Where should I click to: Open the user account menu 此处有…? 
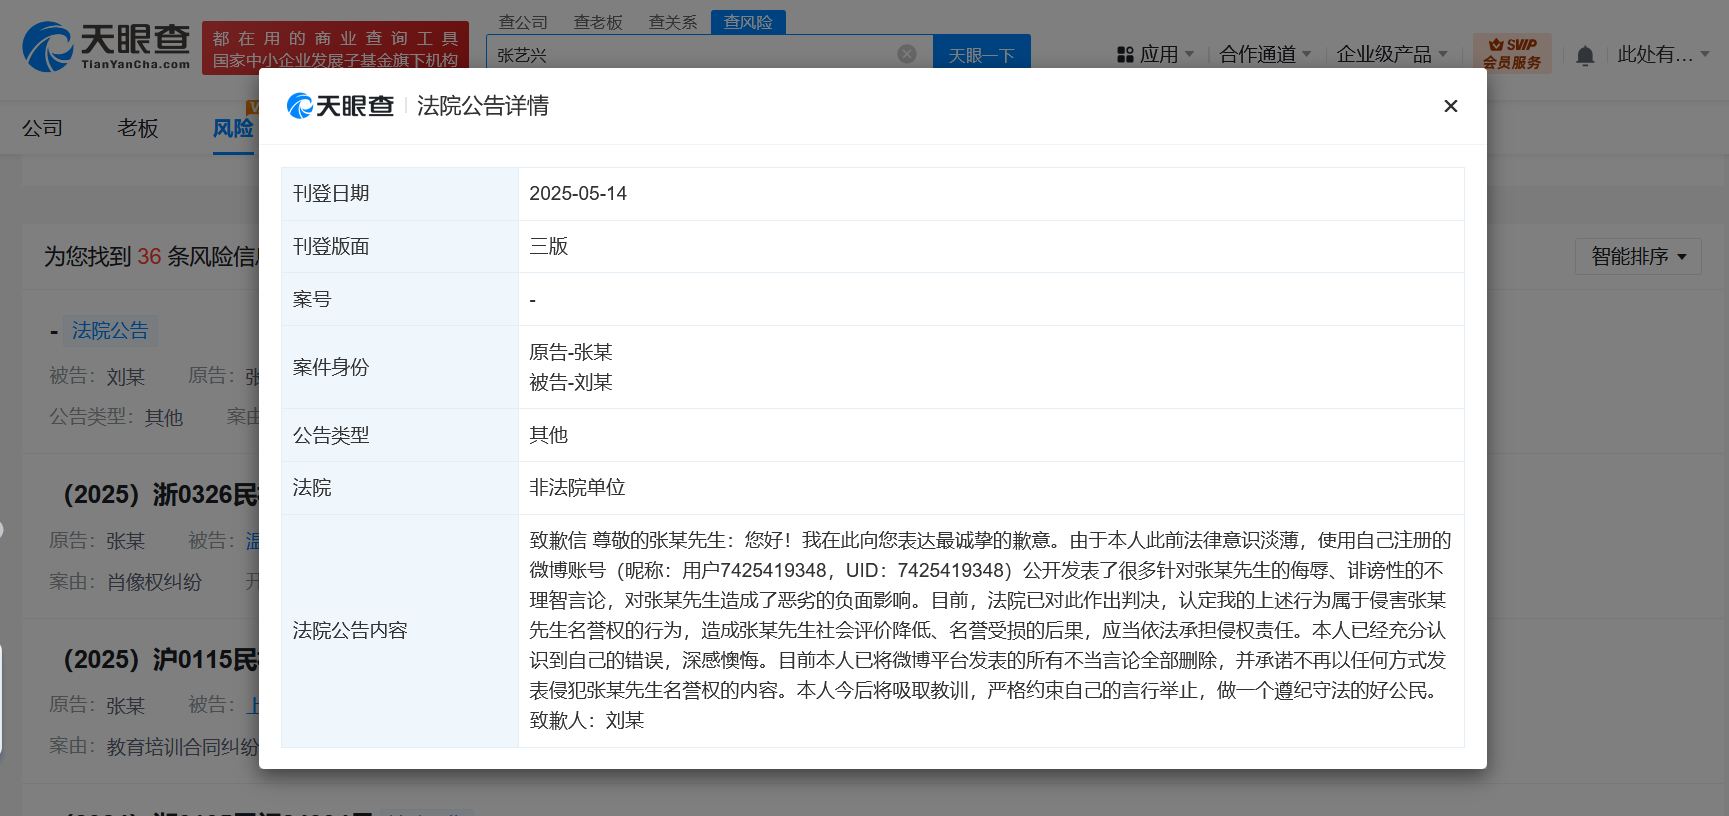[1662, 55]
